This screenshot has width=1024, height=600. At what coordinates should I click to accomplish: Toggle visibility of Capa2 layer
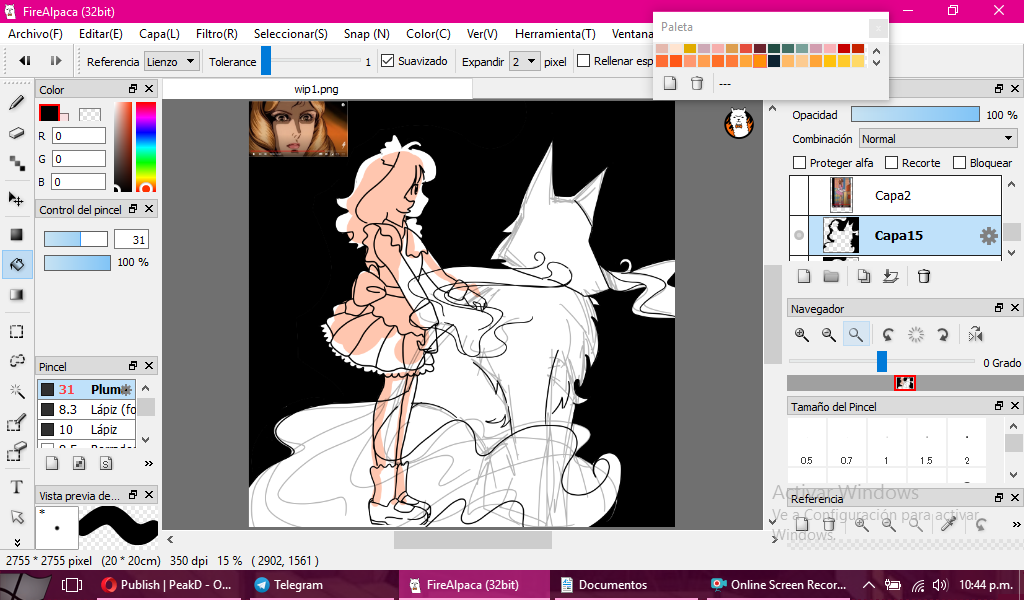pyautogui.click(x=799, y=195)
